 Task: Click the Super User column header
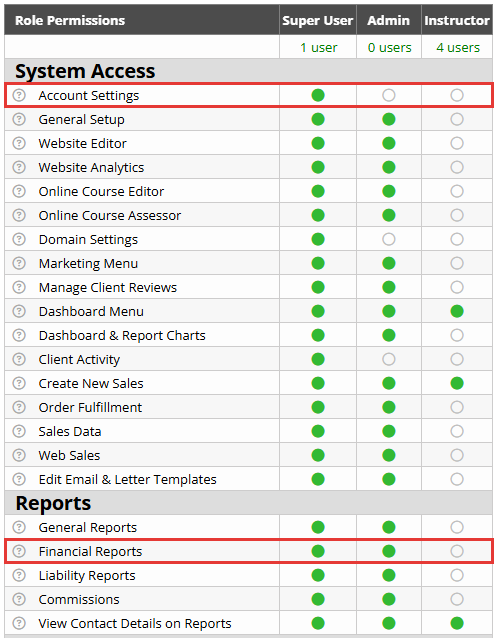(x=317, y=20)
